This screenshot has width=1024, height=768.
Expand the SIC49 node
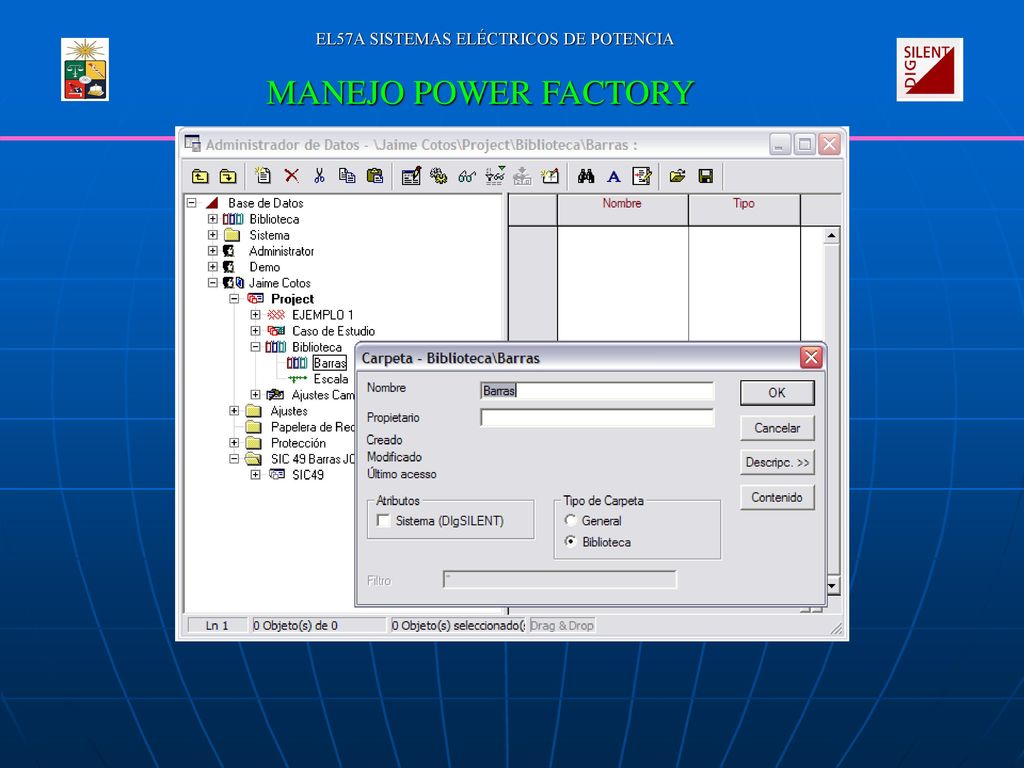pyautogui.click(x=255, y=475)
